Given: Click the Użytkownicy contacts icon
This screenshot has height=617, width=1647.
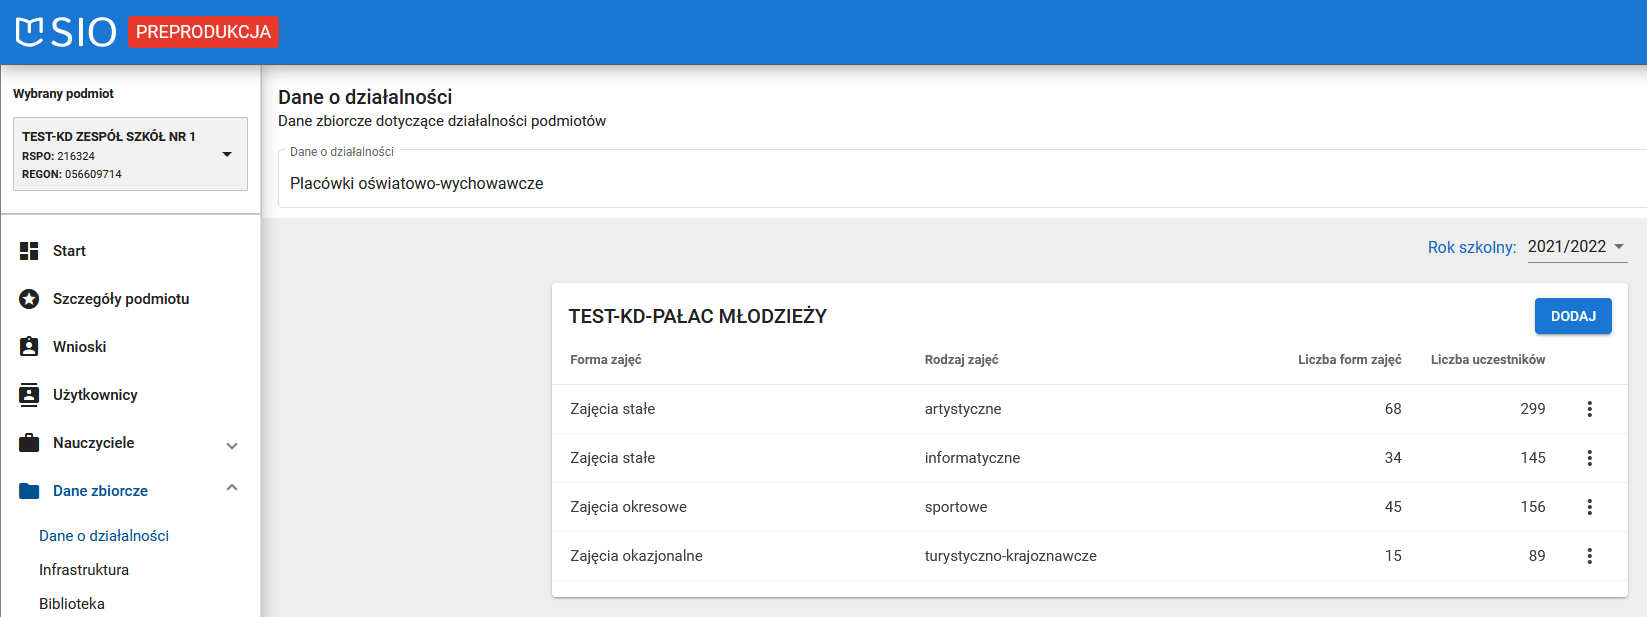Looking at the screenshot, I should [29, 395].
